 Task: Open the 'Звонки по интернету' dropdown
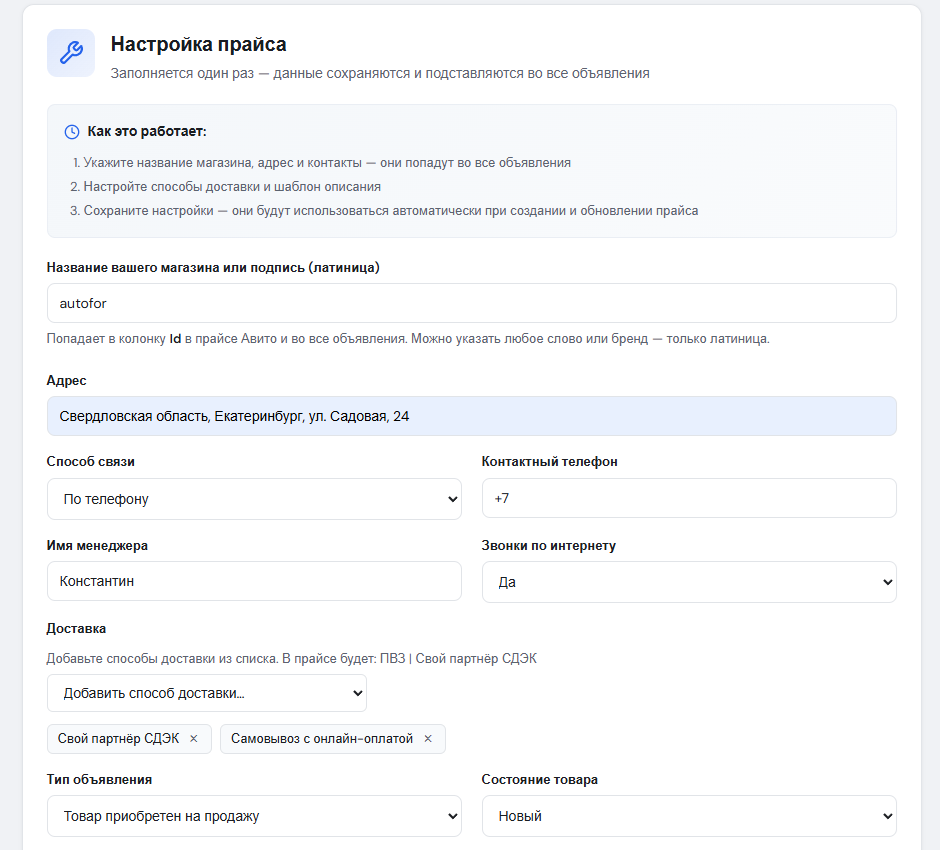click(689, 582)
